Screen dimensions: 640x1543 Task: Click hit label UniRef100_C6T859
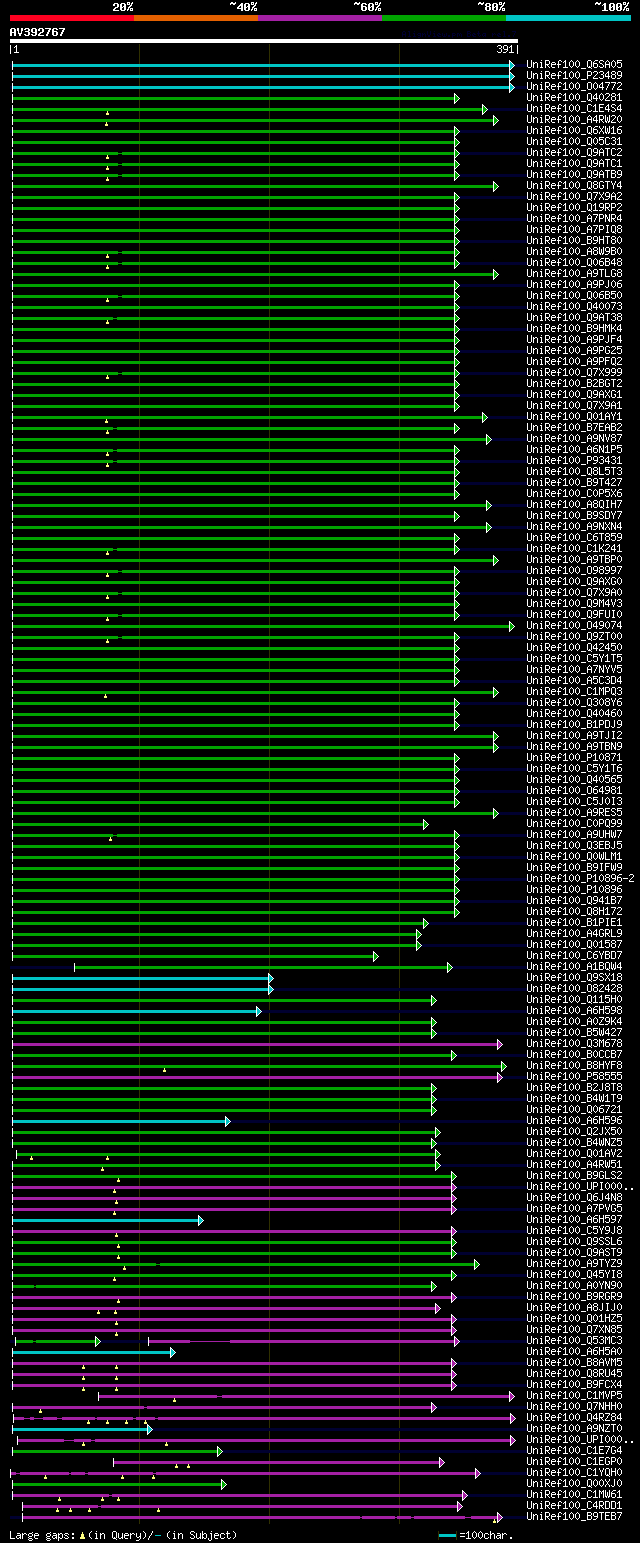574,537
